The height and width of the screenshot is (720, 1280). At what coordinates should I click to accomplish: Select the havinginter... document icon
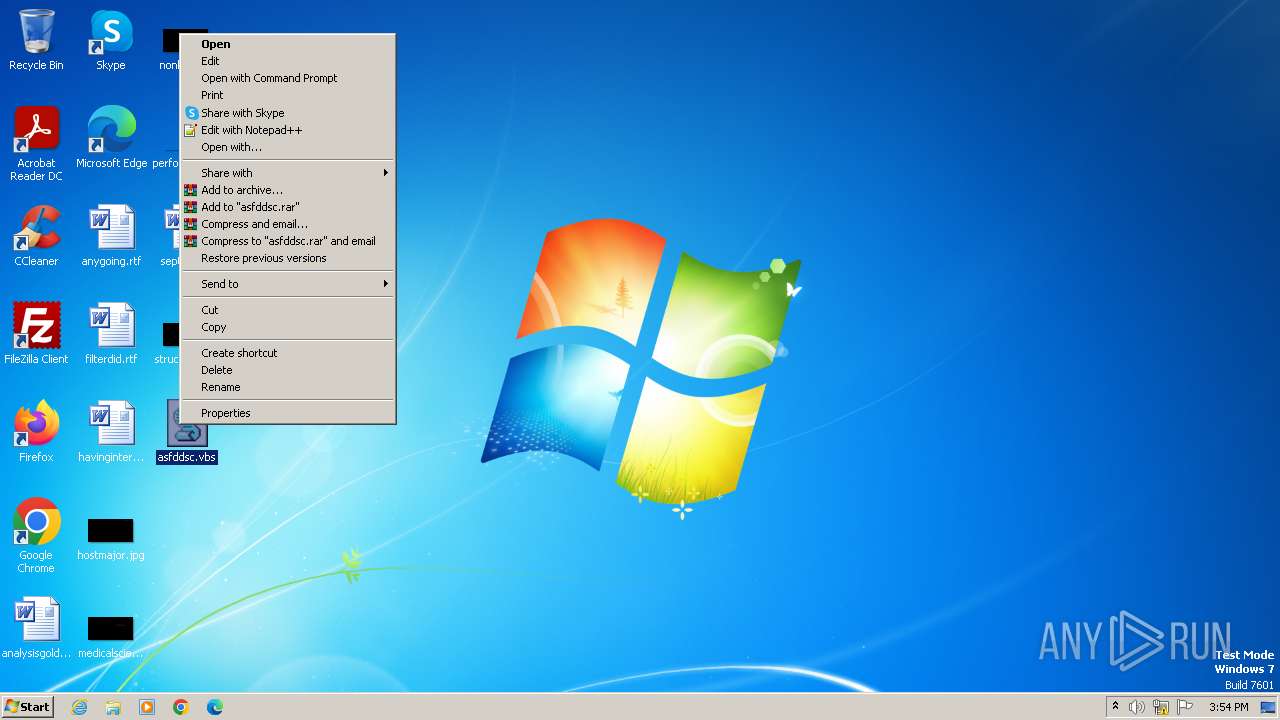[111, 432]
